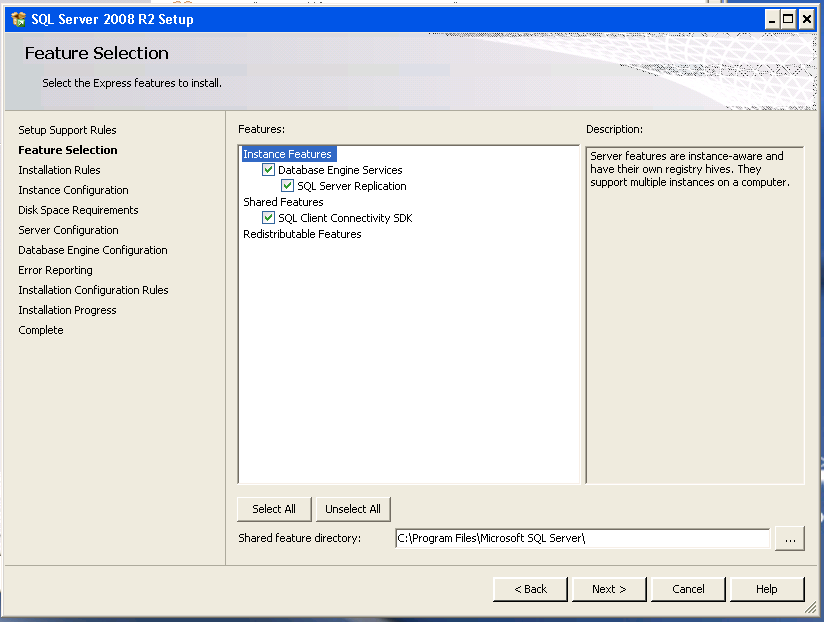This screenshot has height=622, width=824.
Task: Uncheck the SQL Server Replication checkbox
Action: pyautogui.click(x=287, y=185)
